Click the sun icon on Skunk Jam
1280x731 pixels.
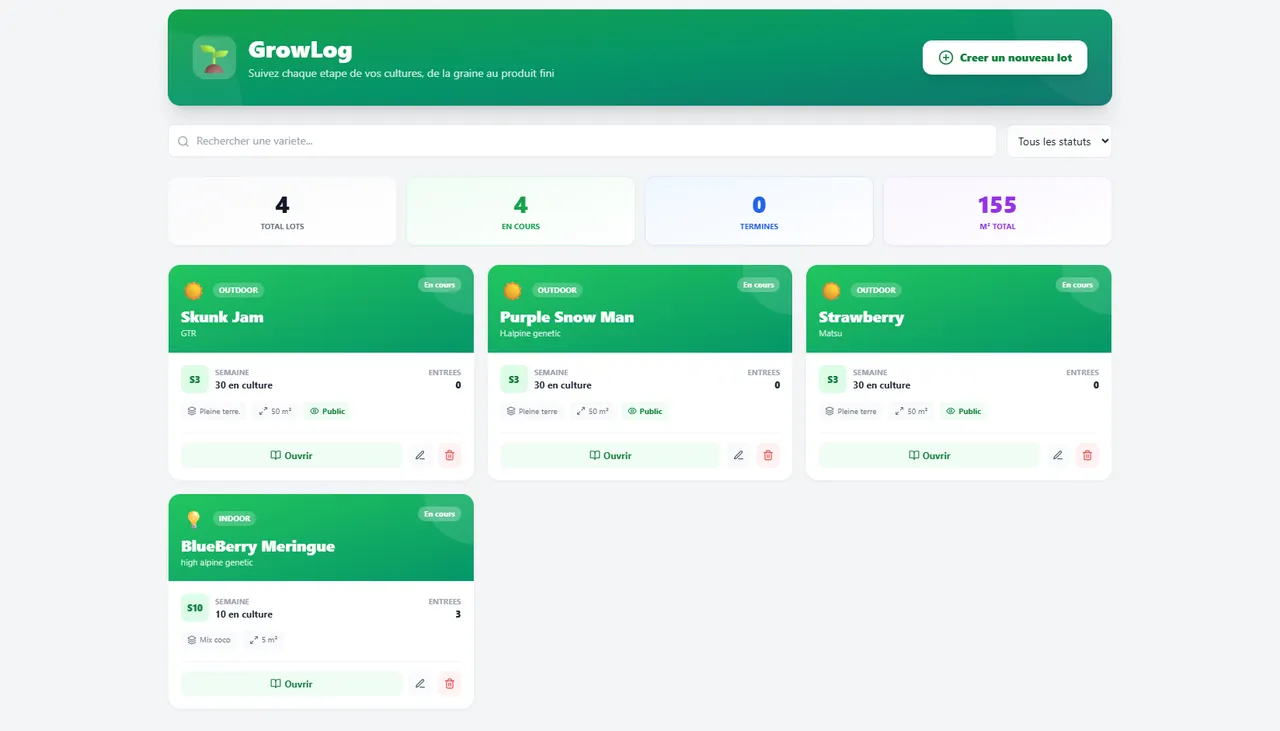193,290
